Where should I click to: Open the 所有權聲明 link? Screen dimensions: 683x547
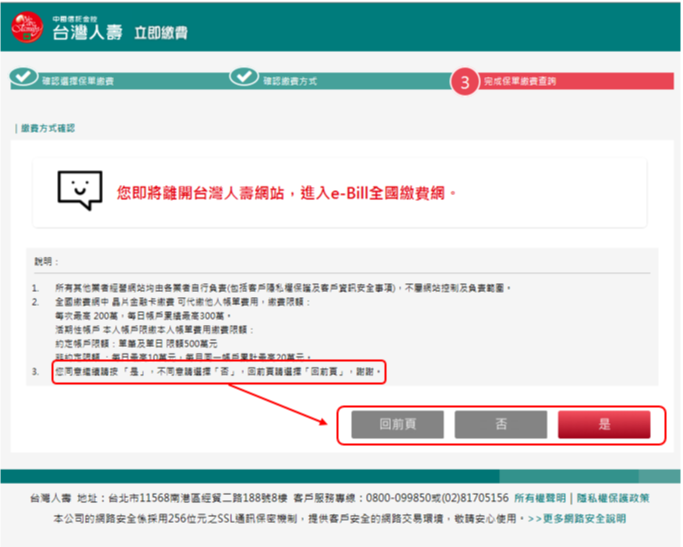point(540,498)
